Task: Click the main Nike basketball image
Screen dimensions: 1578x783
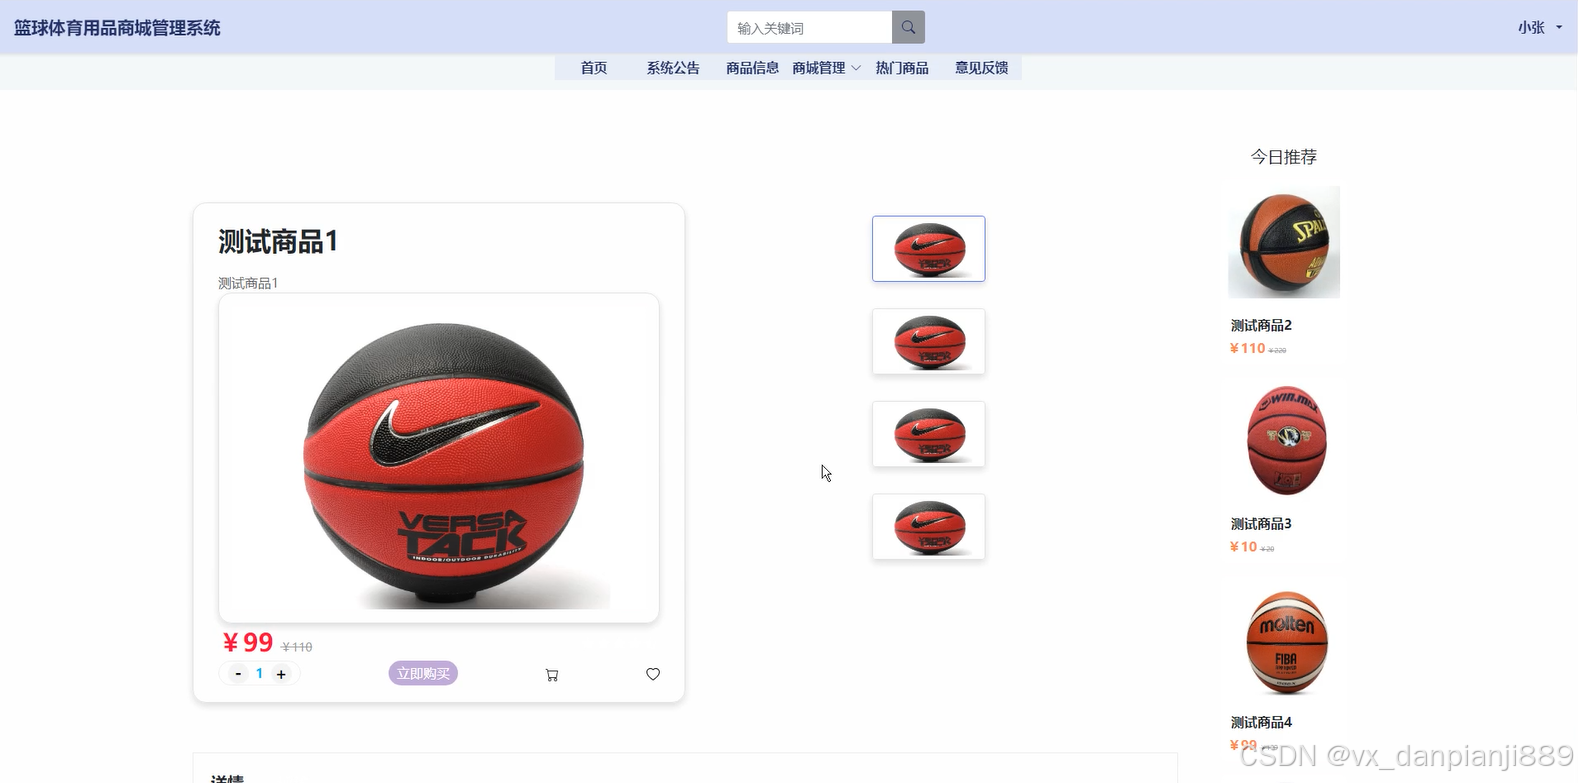Action: pyautogui.click(x=439, y=458)
